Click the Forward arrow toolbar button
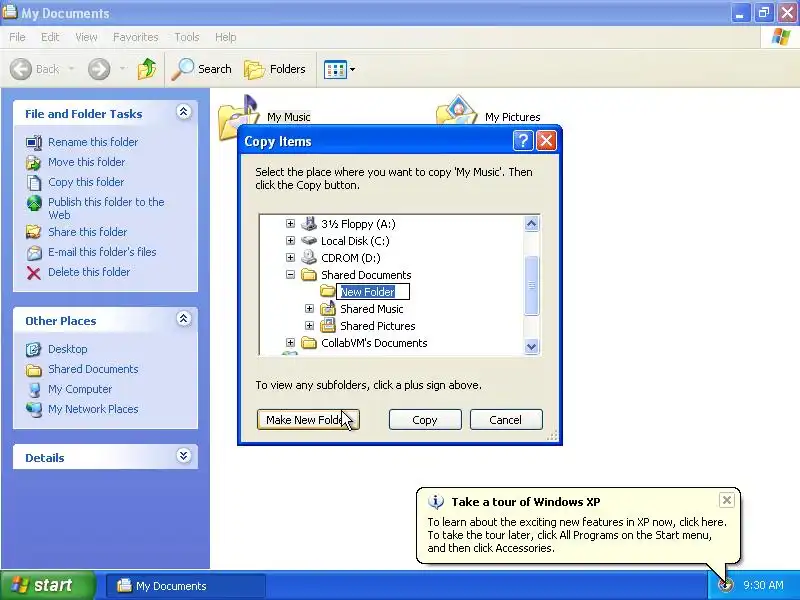The height and width of the screenshot is (600, 800). click(99, 69)
